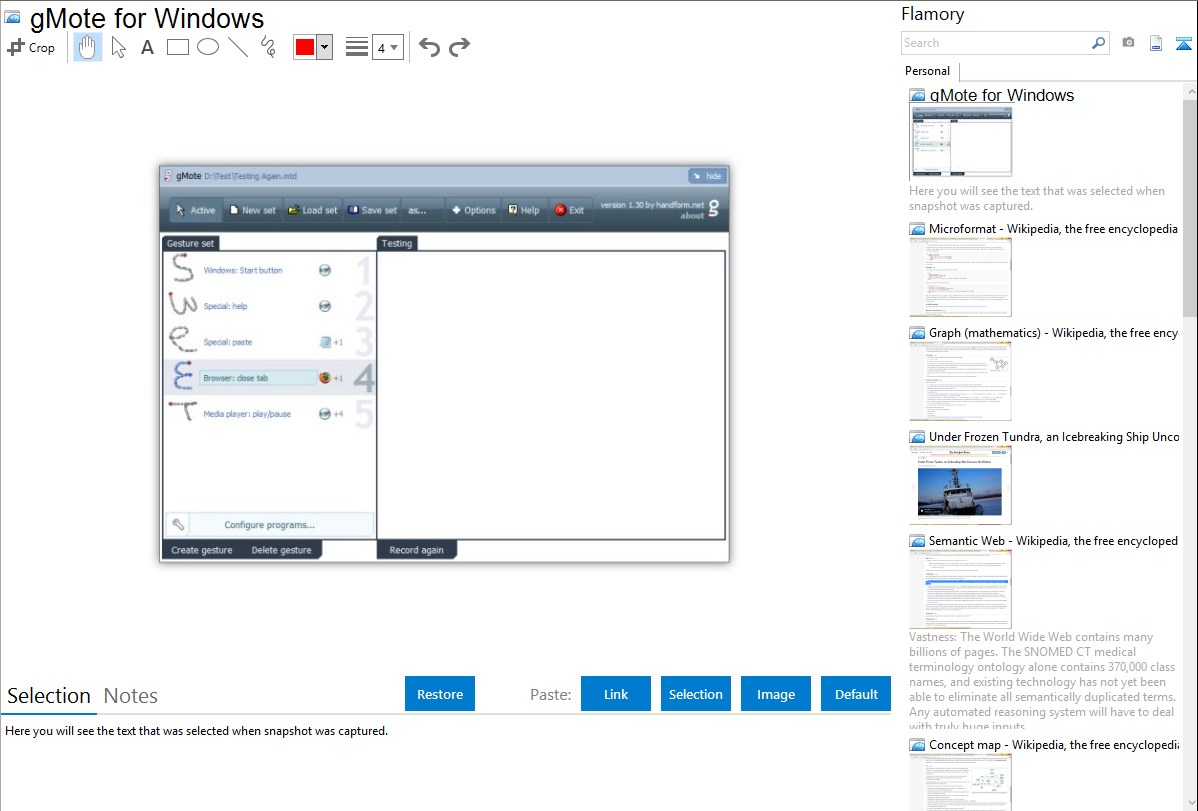Click New set in gMote
This screenshot has width=1198, height=811.
click(253, 210)
